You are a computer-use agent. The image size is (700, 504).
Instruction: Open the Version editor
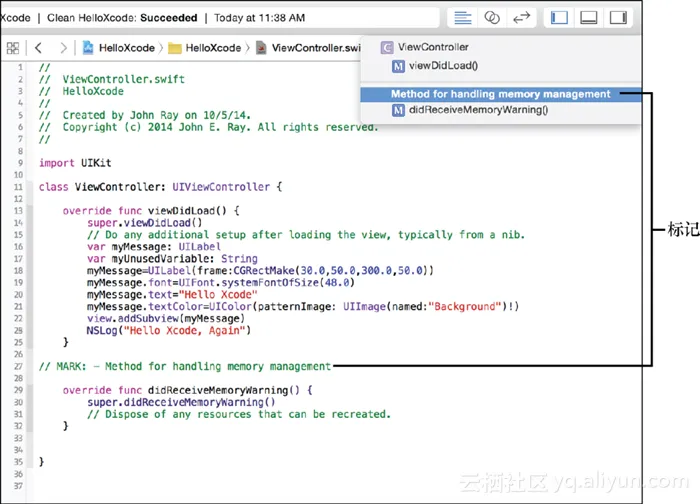[521, 18]
